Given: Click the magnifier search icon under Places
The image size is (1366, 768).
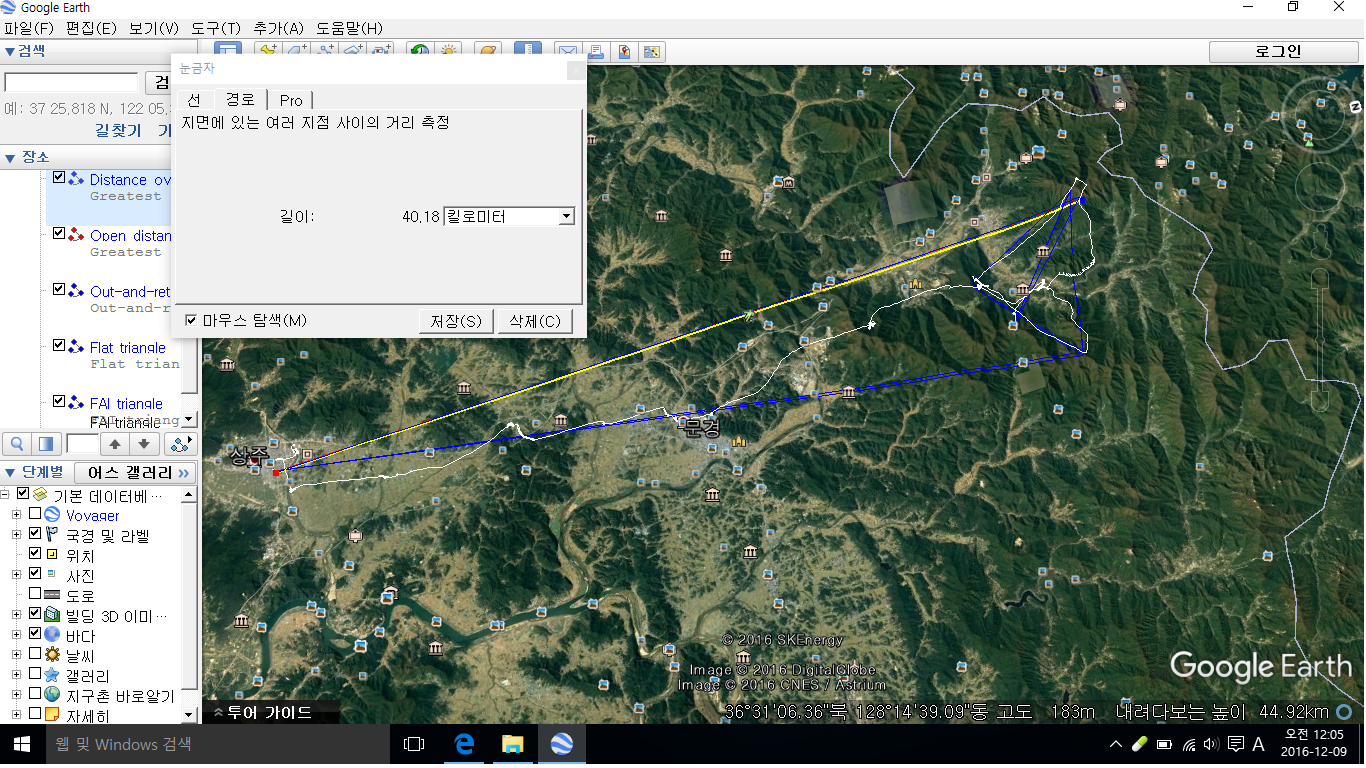Looking at the screenshot, I should (x=18, y=443).
